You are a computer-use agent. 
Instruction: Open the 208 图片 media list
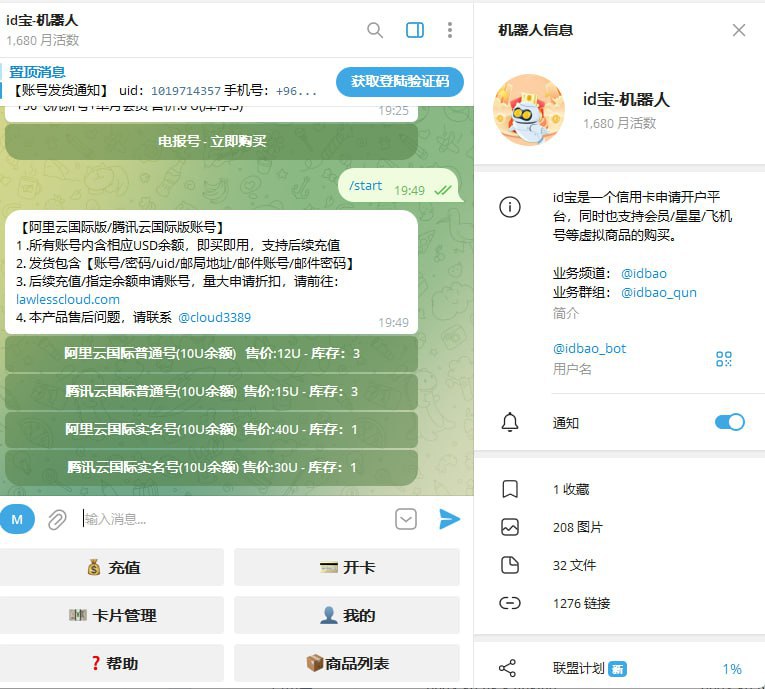pyautogui.click(x=620, y=527)
